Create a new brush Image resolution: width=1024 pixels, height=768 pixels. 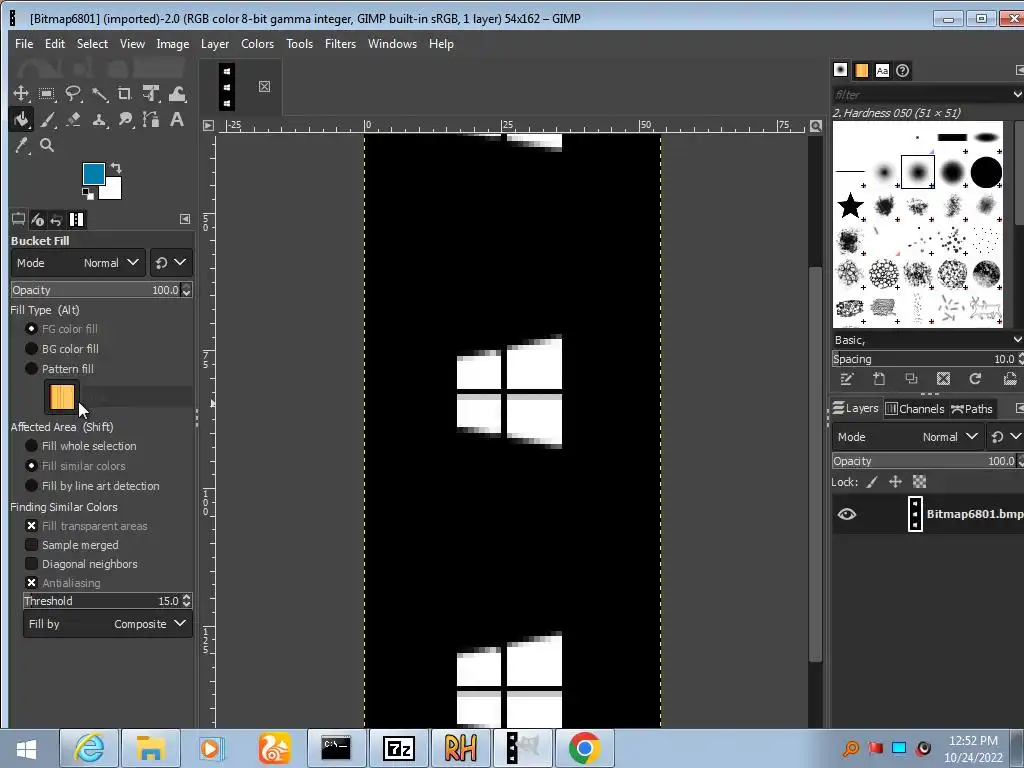click(x=879, y=379)
